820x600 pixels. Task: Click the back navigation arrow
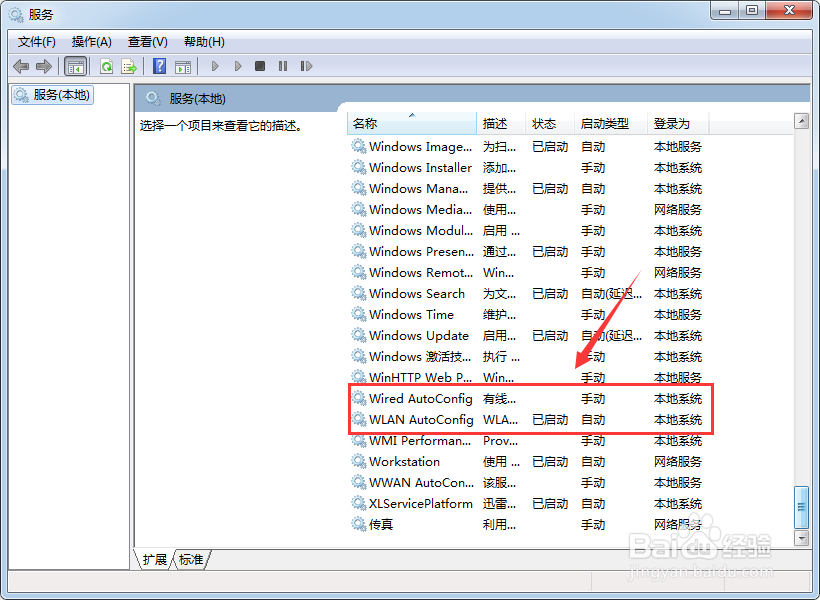click(x=21, y=65)
